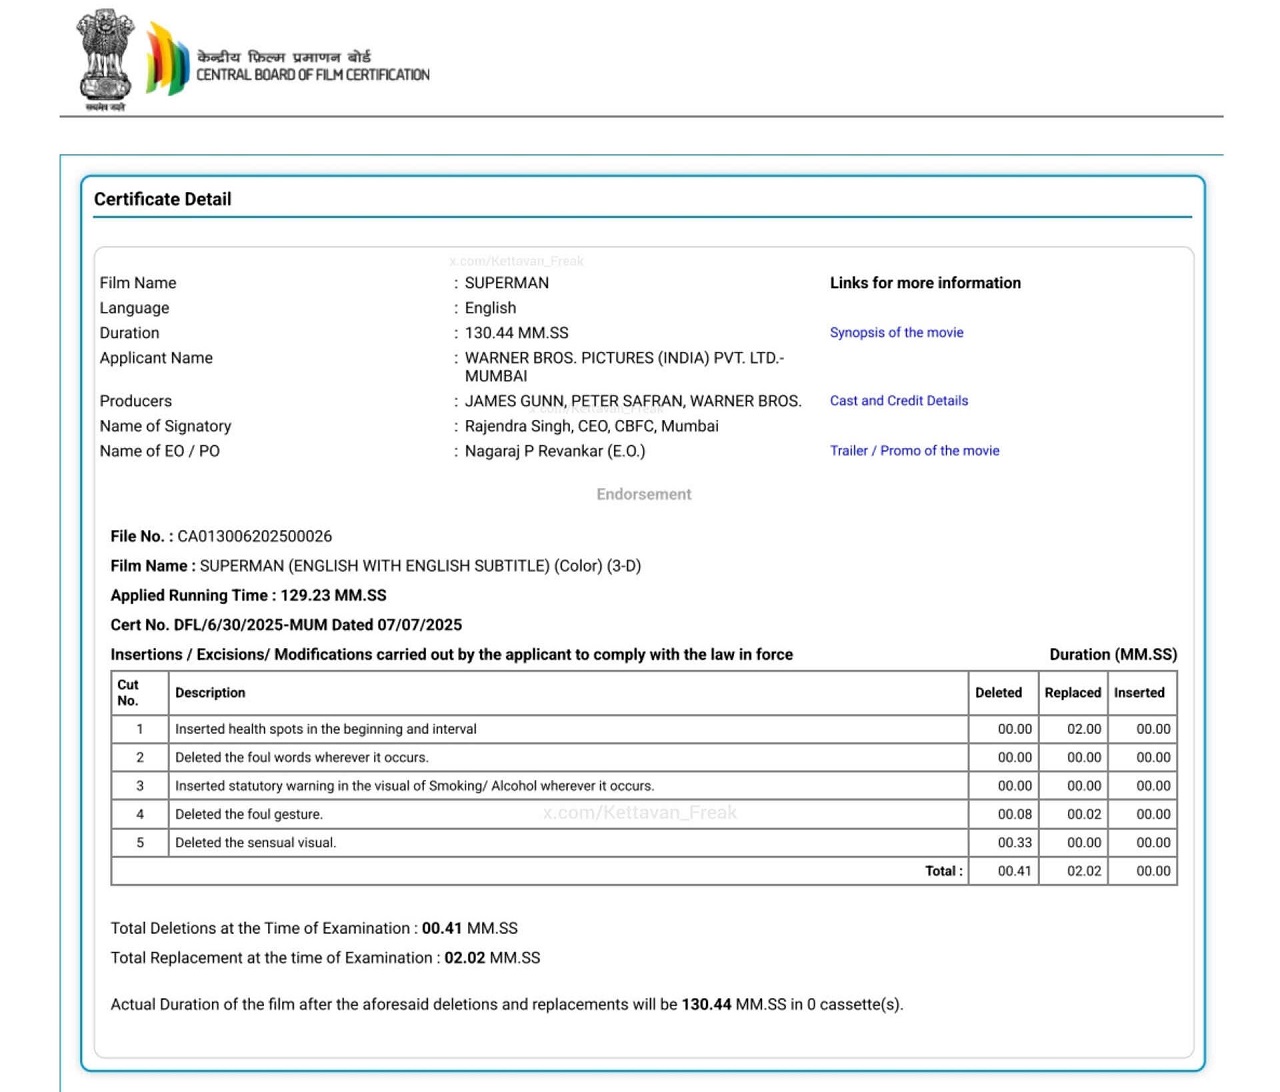Select row Inserted statutory warning Smoking/Alcohol
The width and height of the screenshot is (1280, 1092).
pyautogui.click(x=644, y=786)
